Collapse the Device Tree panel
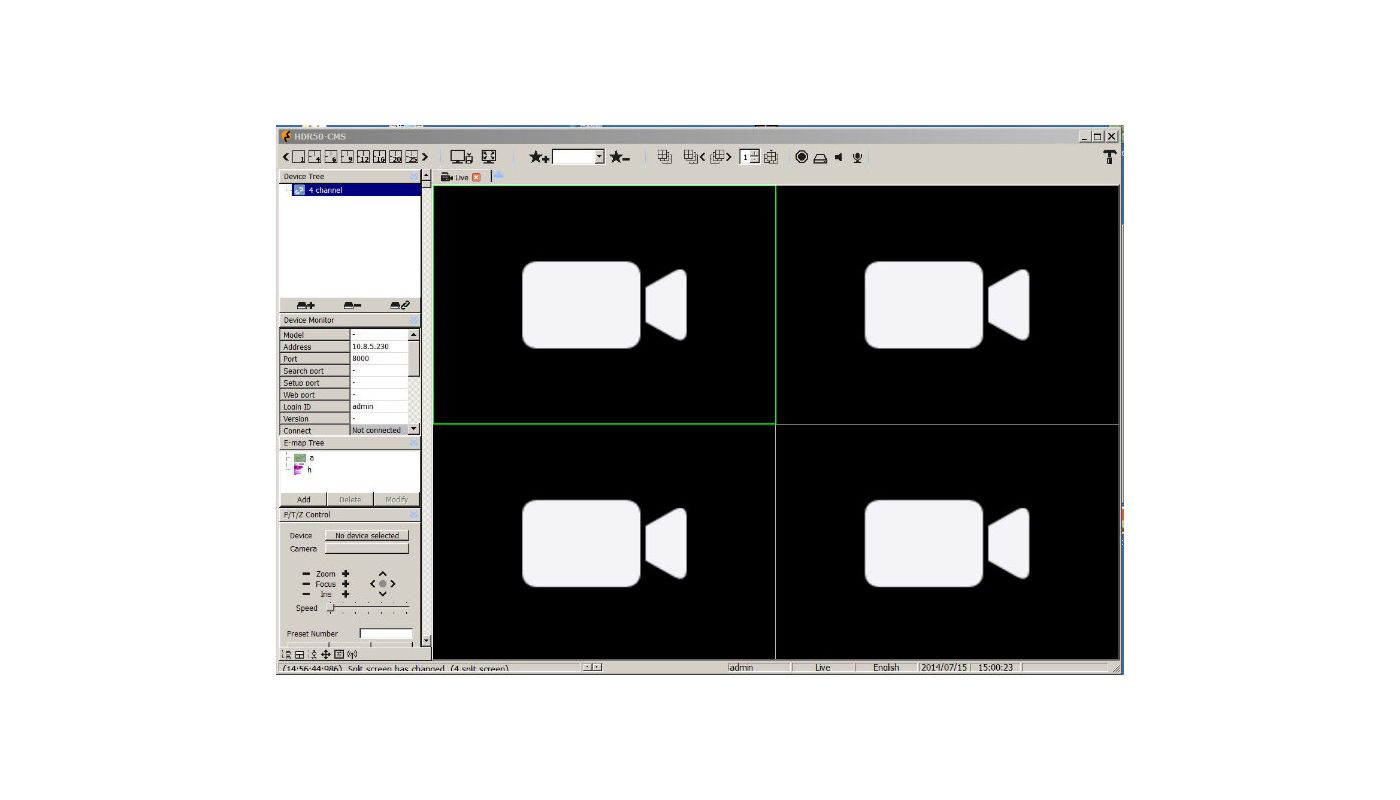 (413, 176)
